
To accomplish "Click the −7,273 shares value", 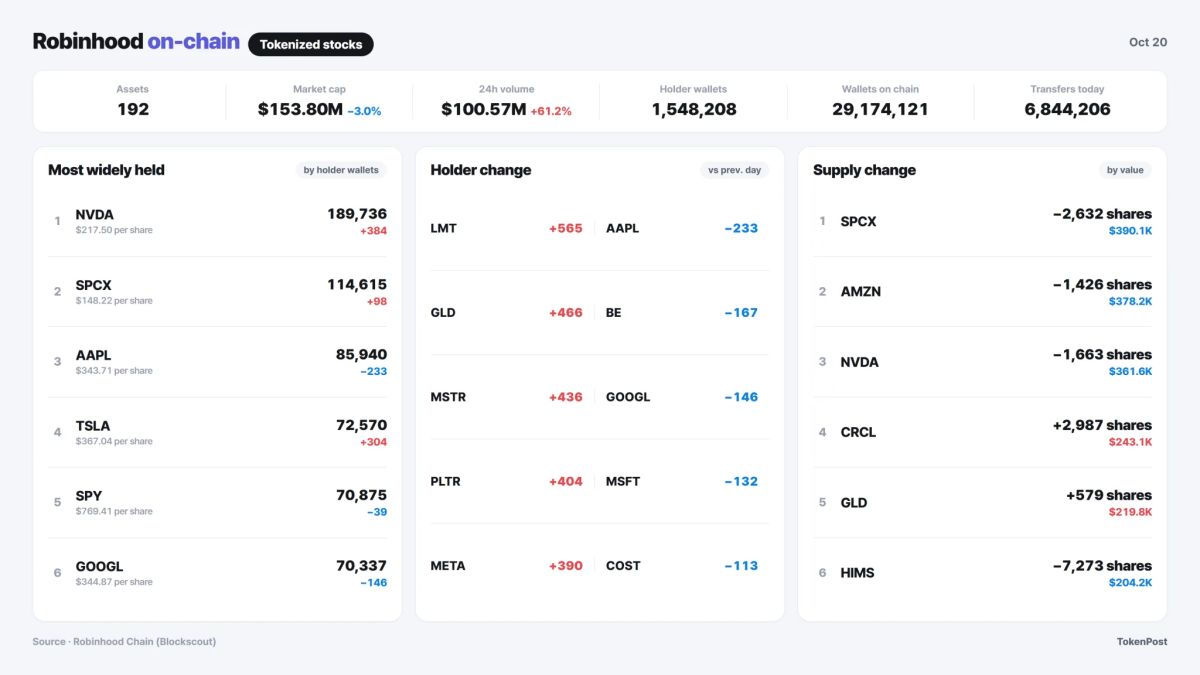I will coord(1102,565).
